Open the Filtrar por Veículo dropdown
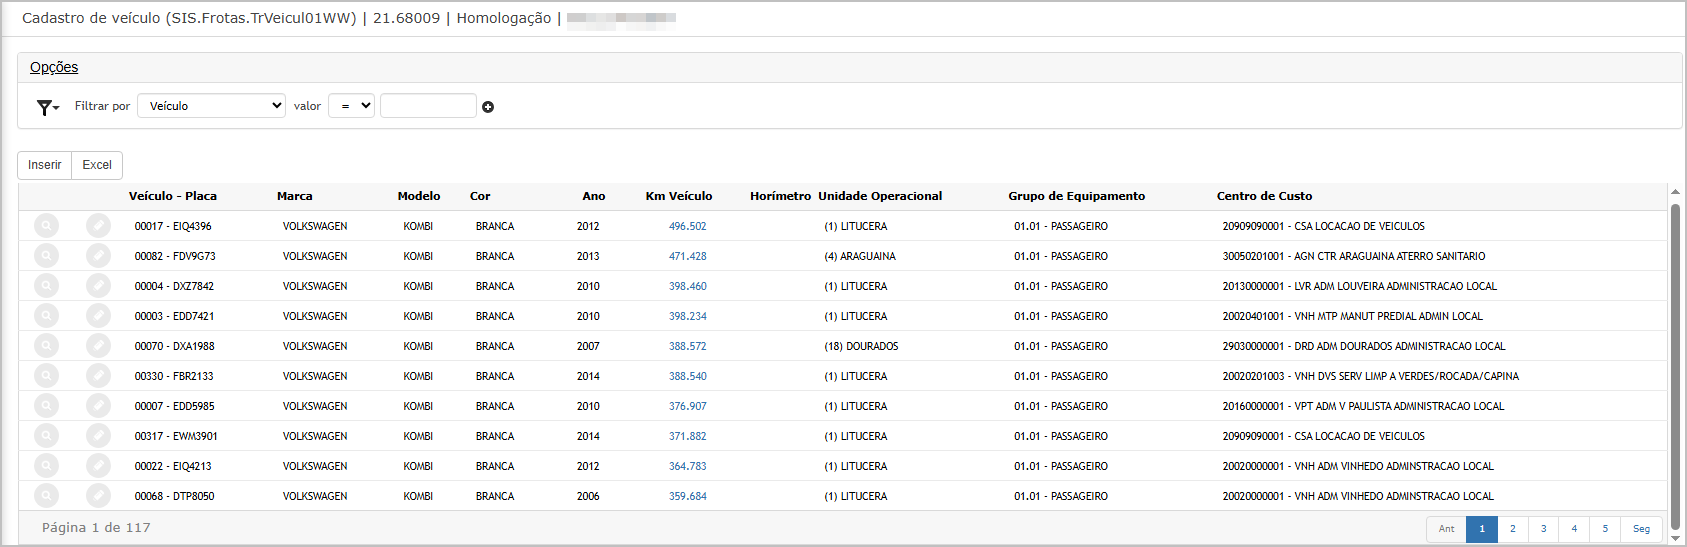 pos(212,106)
